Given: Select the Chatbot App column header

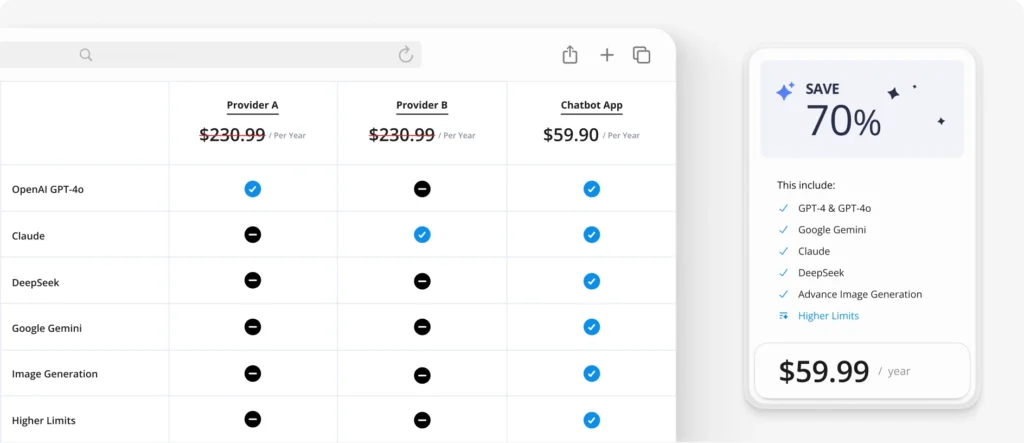Looking at the screenshot, I should [x=592, y=105].
